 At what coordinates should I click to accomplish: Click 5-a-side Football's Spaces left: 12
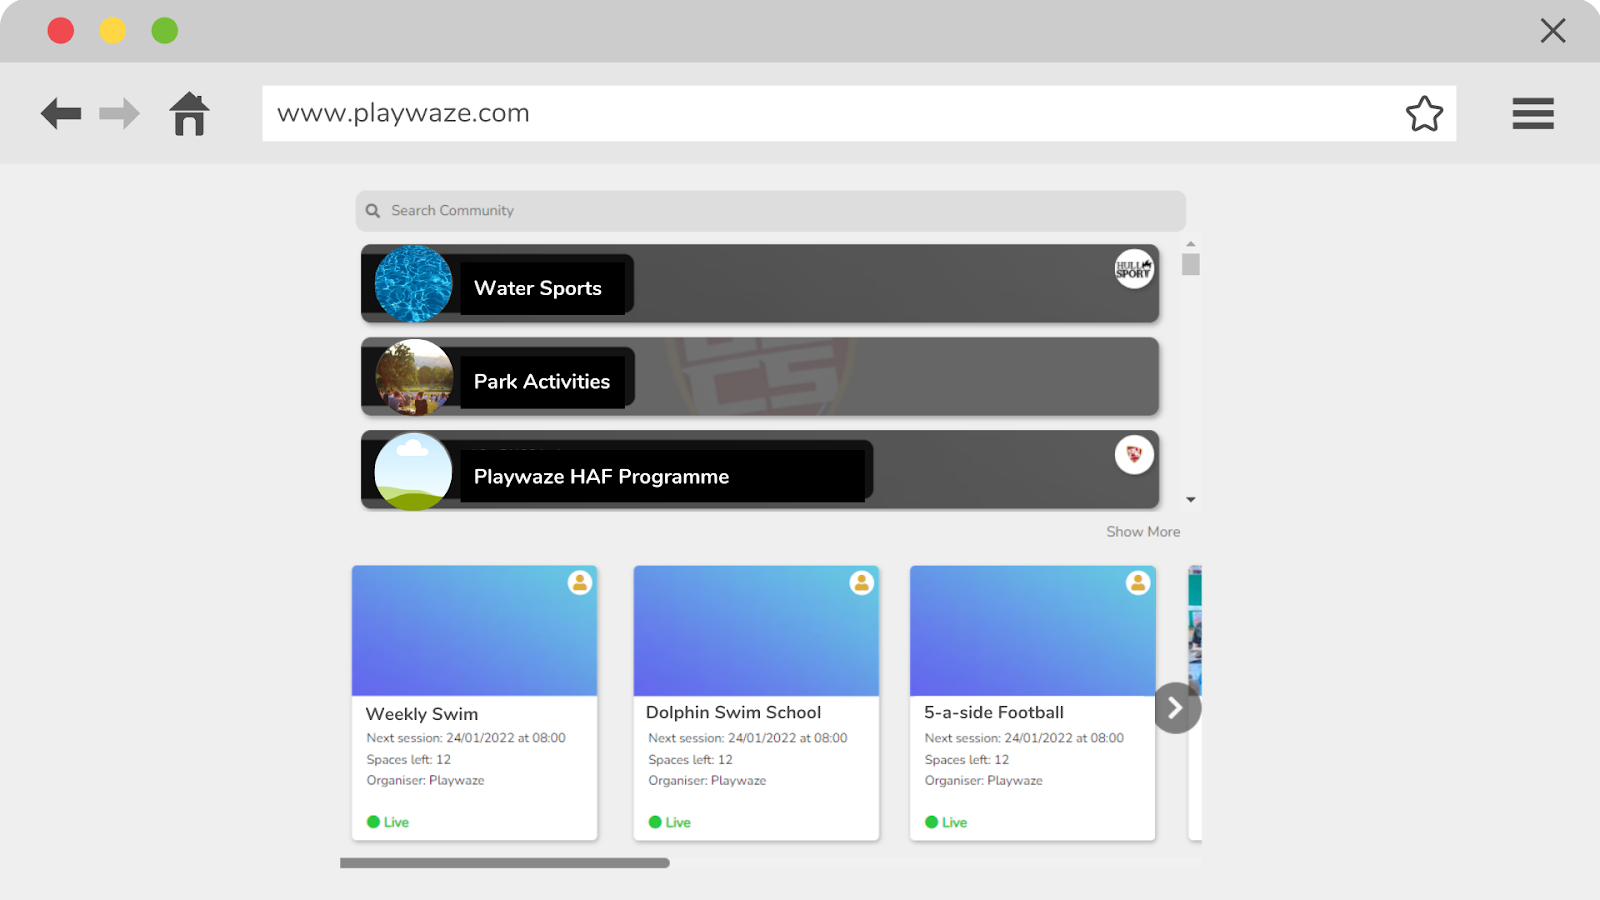(967, 759)
